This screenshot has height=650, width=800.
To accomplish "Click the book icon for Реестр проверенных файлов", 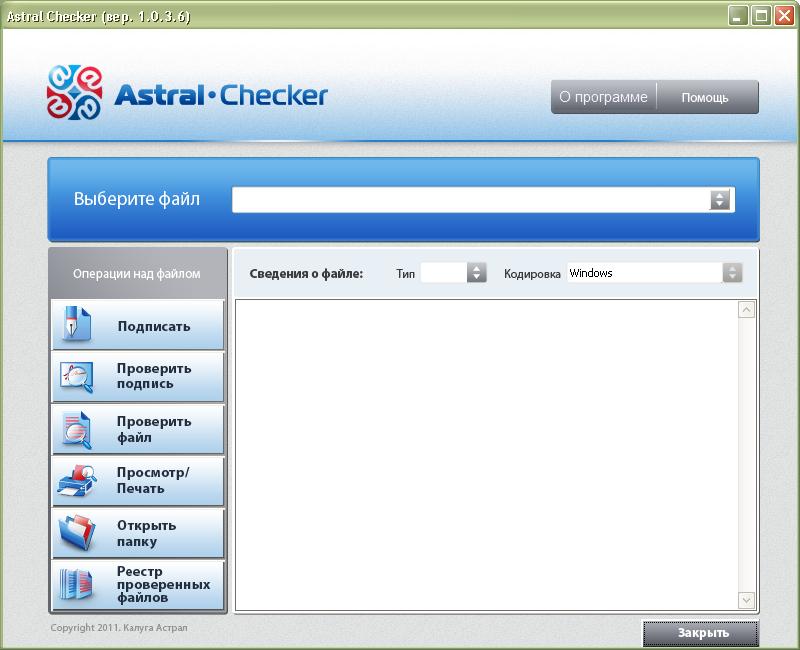I will (76, 584).
